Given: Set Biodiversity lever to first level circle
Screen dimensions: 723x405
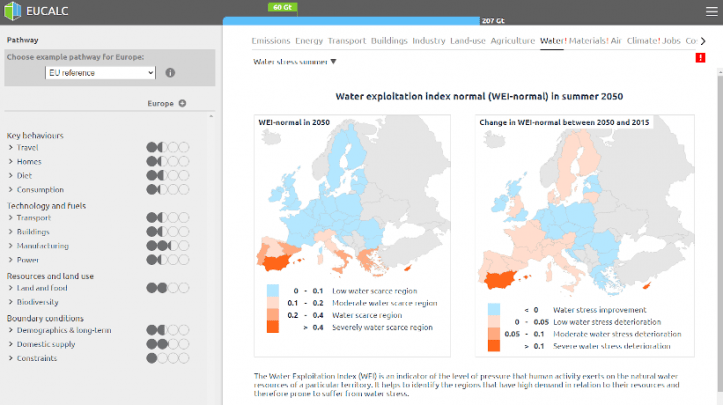Looking at the screenshot, I should [152, 302].
